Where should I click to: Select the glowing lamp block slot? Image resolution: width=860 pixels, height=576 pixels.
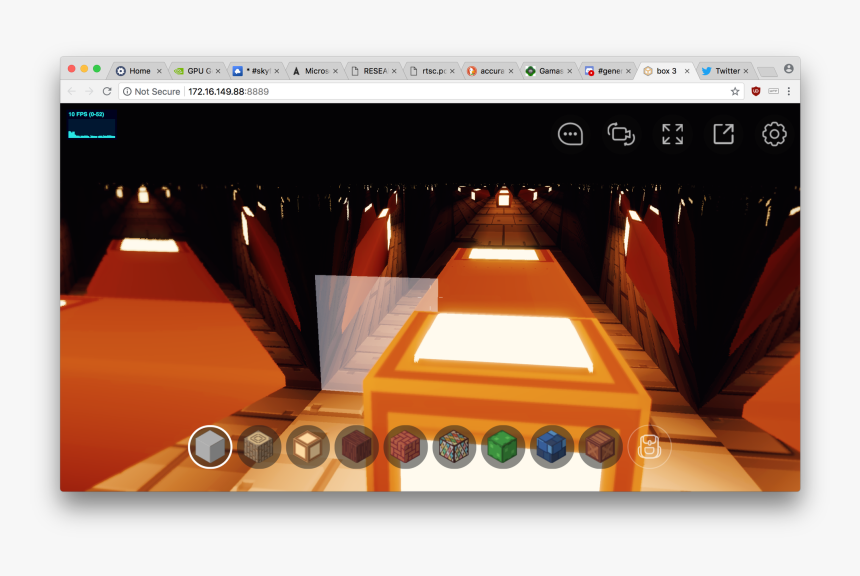308,447
